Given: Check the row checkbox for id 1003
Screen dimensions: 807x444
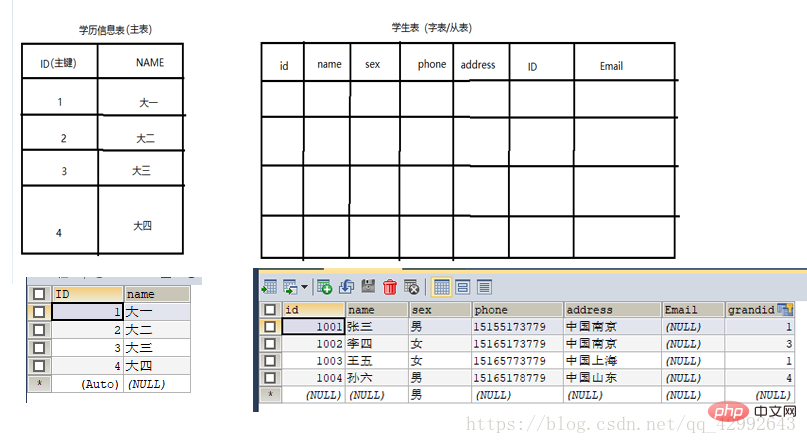Looking at the screenshot, I should point(270,360).
